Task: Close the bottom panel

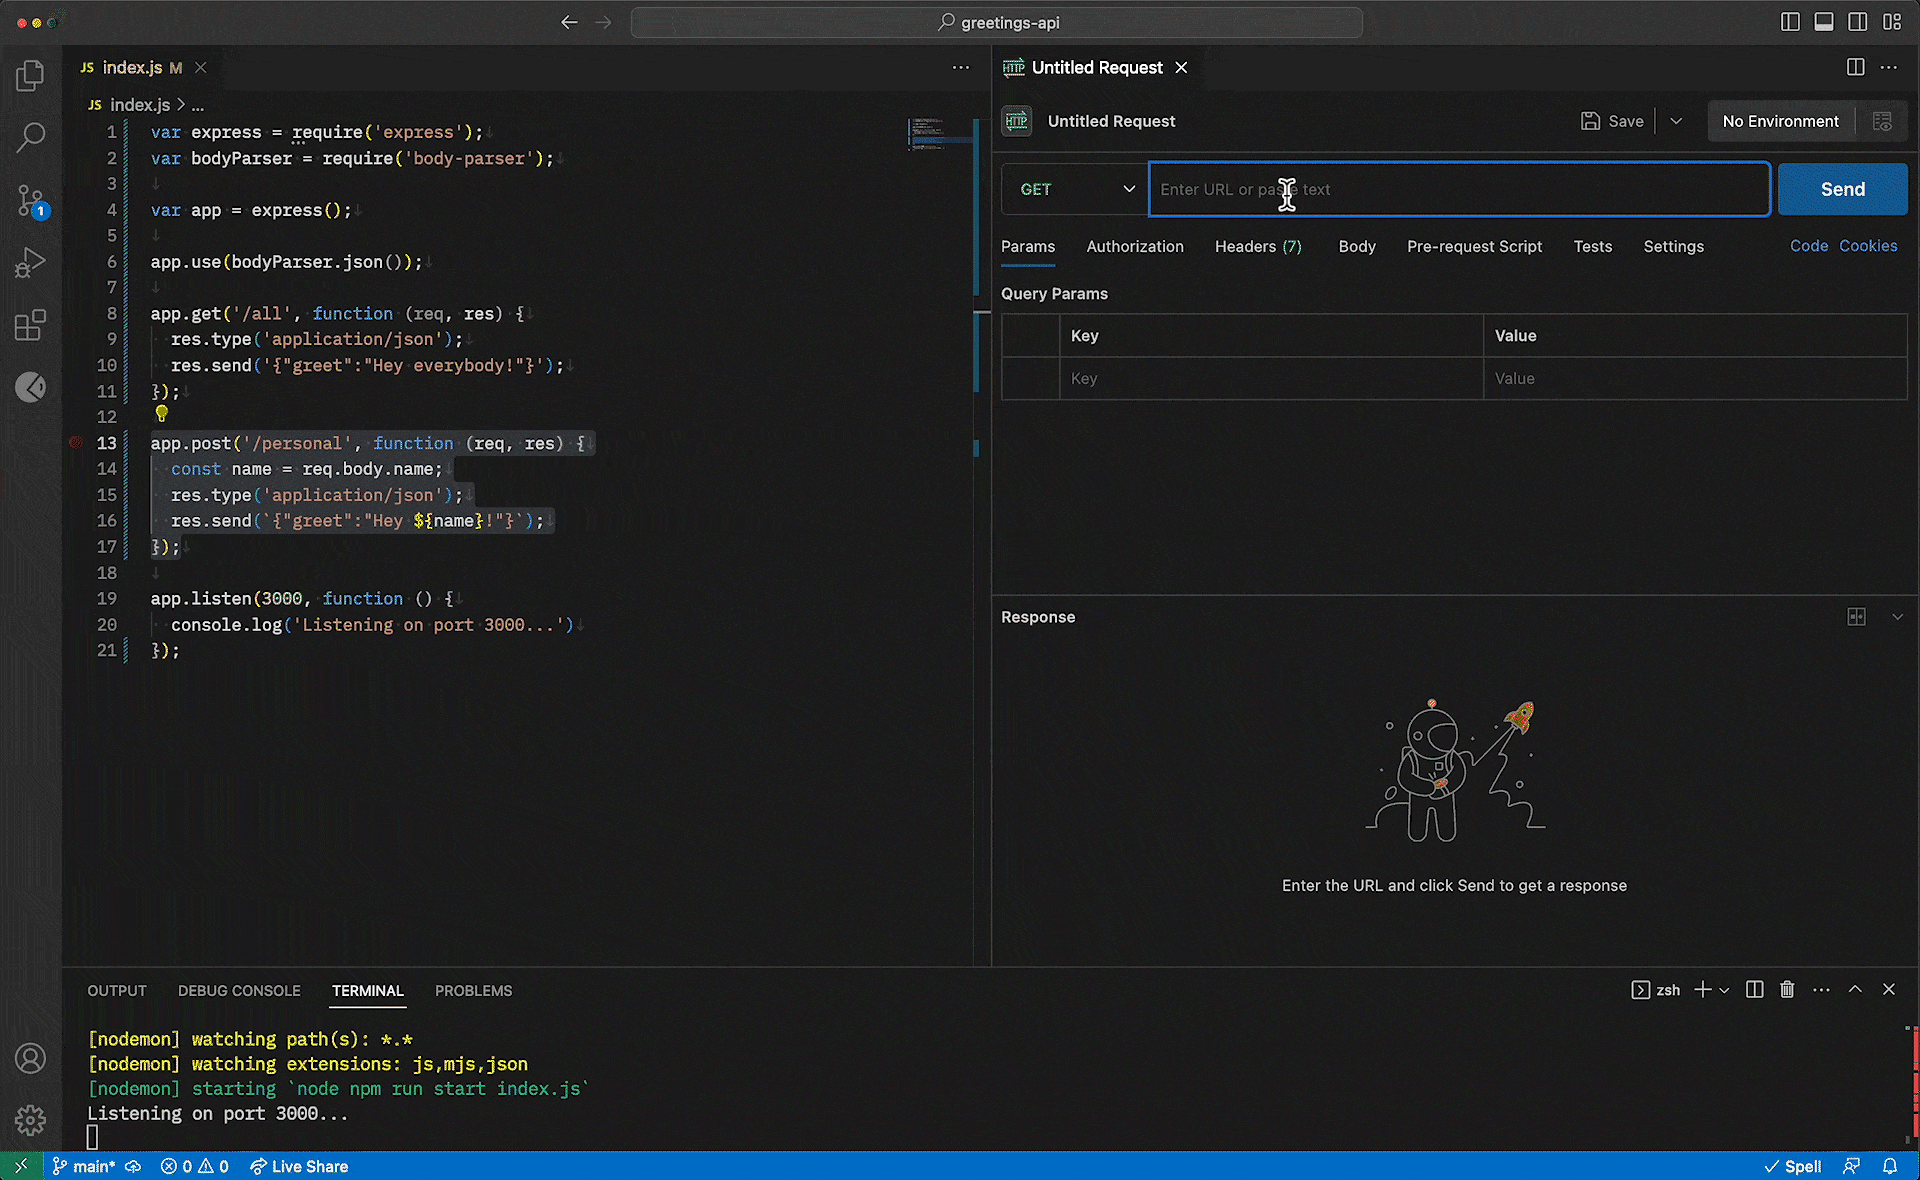Action: (x=1889, y=990)
